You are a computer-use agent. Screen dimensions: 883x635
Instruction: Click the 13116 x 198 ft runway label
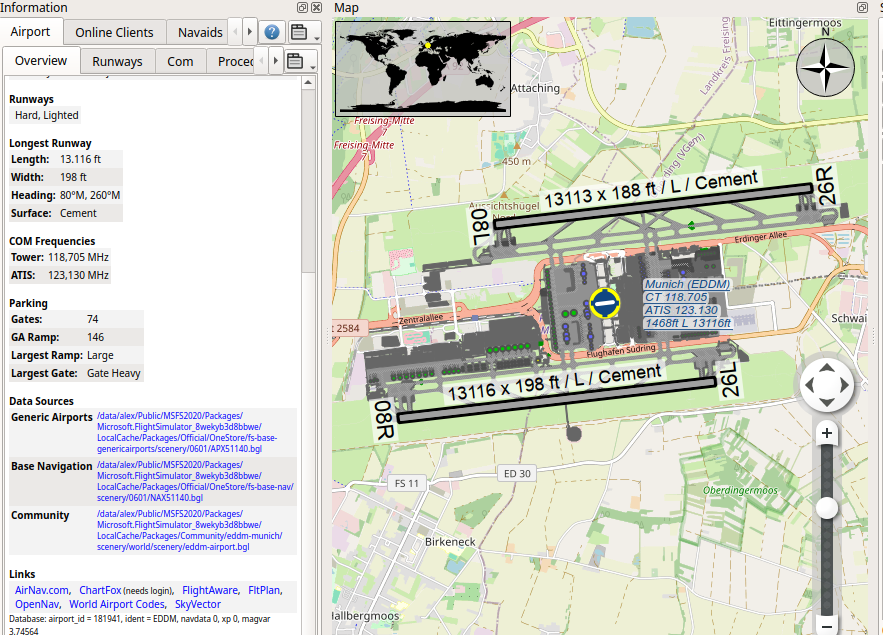(554, 383)
